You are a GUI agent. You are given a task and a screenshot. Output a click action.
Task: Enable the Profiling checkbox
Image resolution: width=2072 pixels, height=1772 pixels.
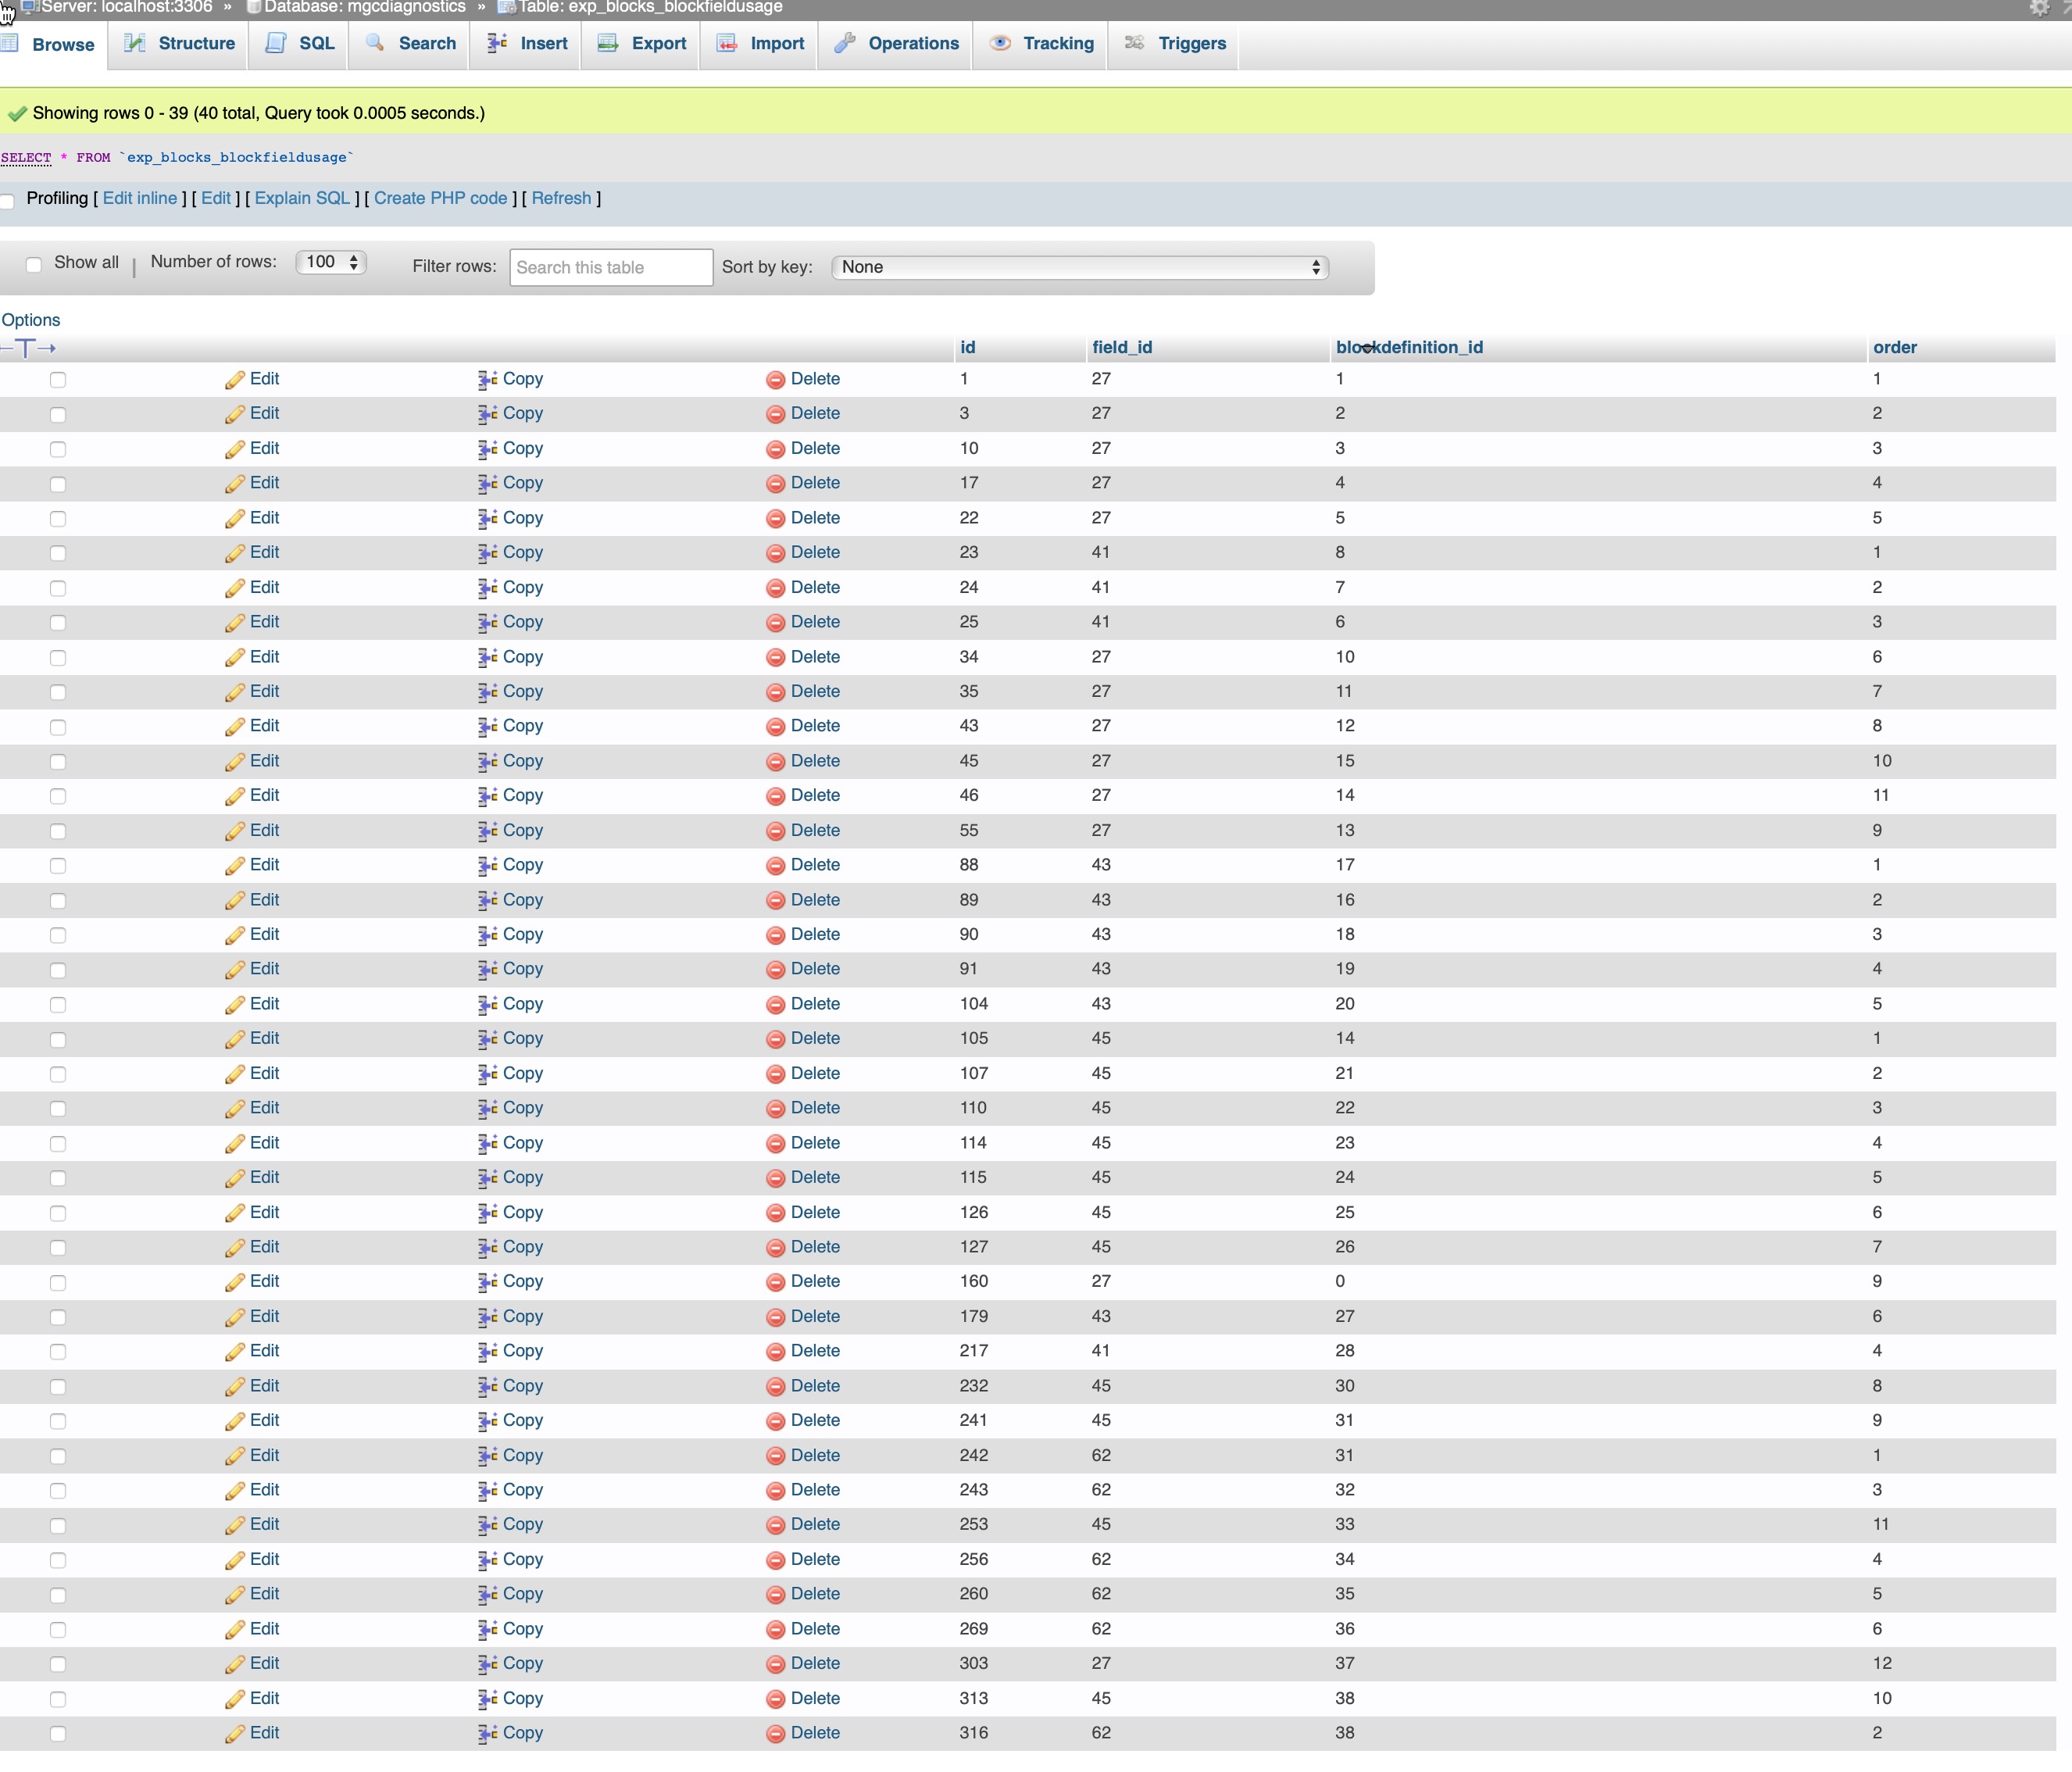click(x=7, y=201)
